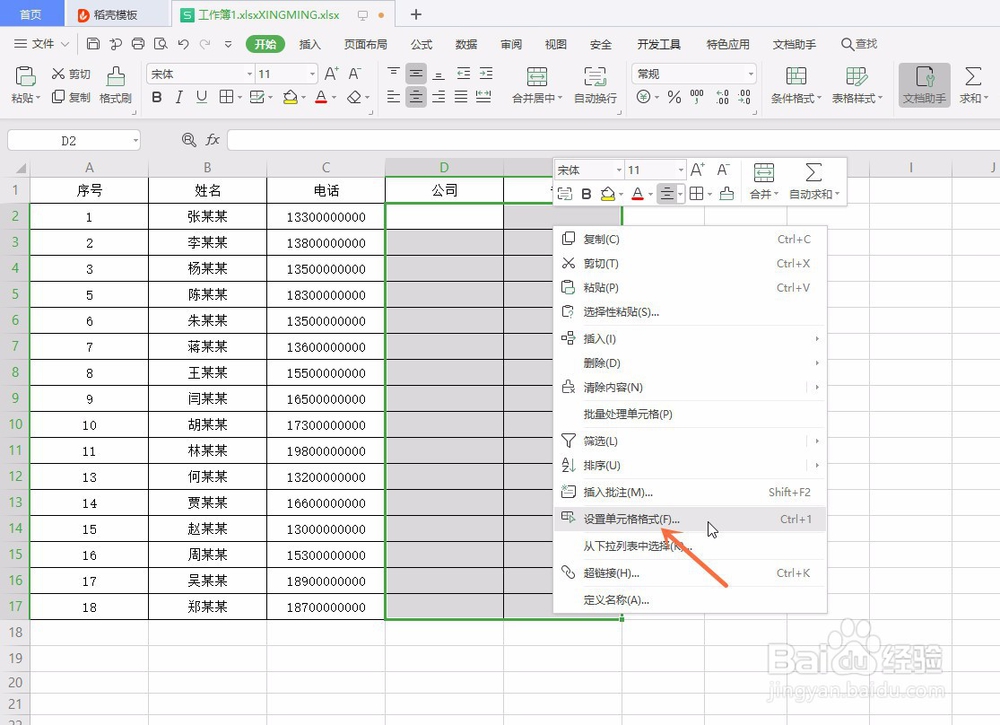Toggle bold formatting on selected cells
The width and height of the screenshot is (1000, 725).
click(155, 97)
